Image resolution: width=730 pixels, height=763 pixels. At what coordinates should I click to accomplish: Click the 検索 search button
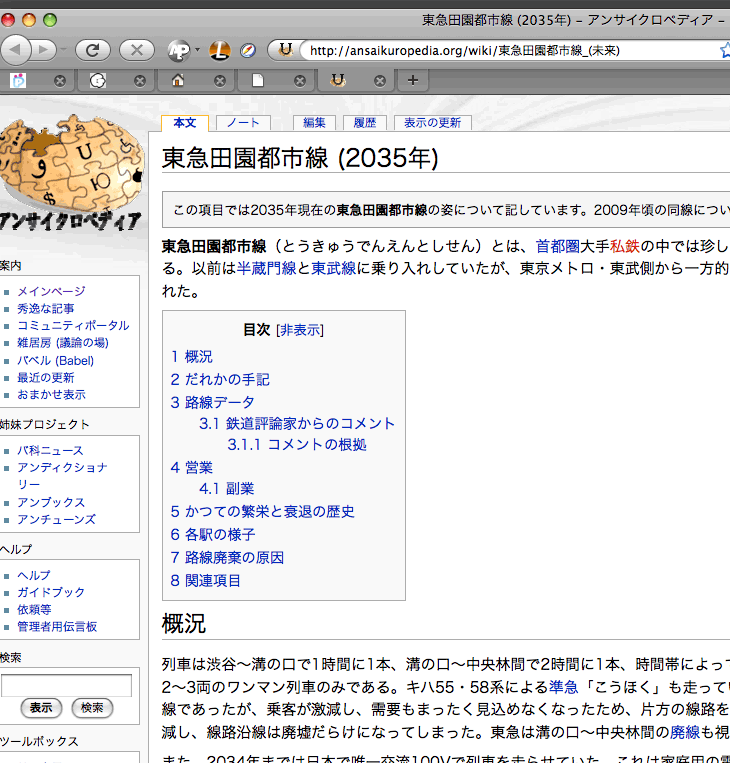[92, 708]
